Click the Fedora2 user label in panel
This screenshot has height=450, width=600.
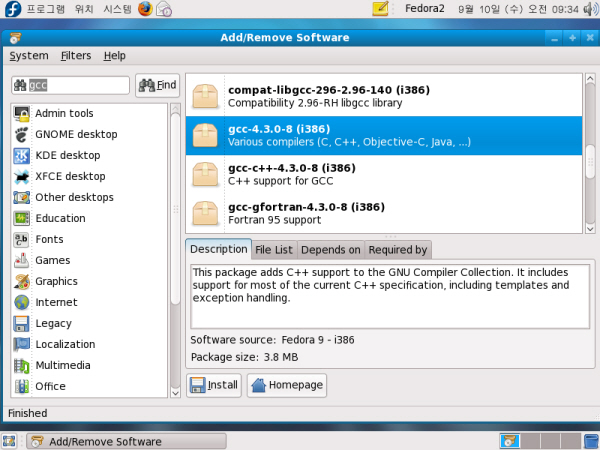coord(425,8)
